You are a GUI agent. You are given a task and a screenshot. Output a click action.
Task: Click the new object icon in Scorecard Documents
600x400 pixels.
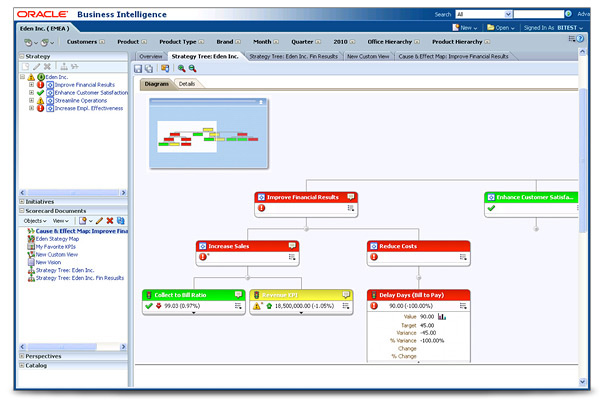(83, 220)
